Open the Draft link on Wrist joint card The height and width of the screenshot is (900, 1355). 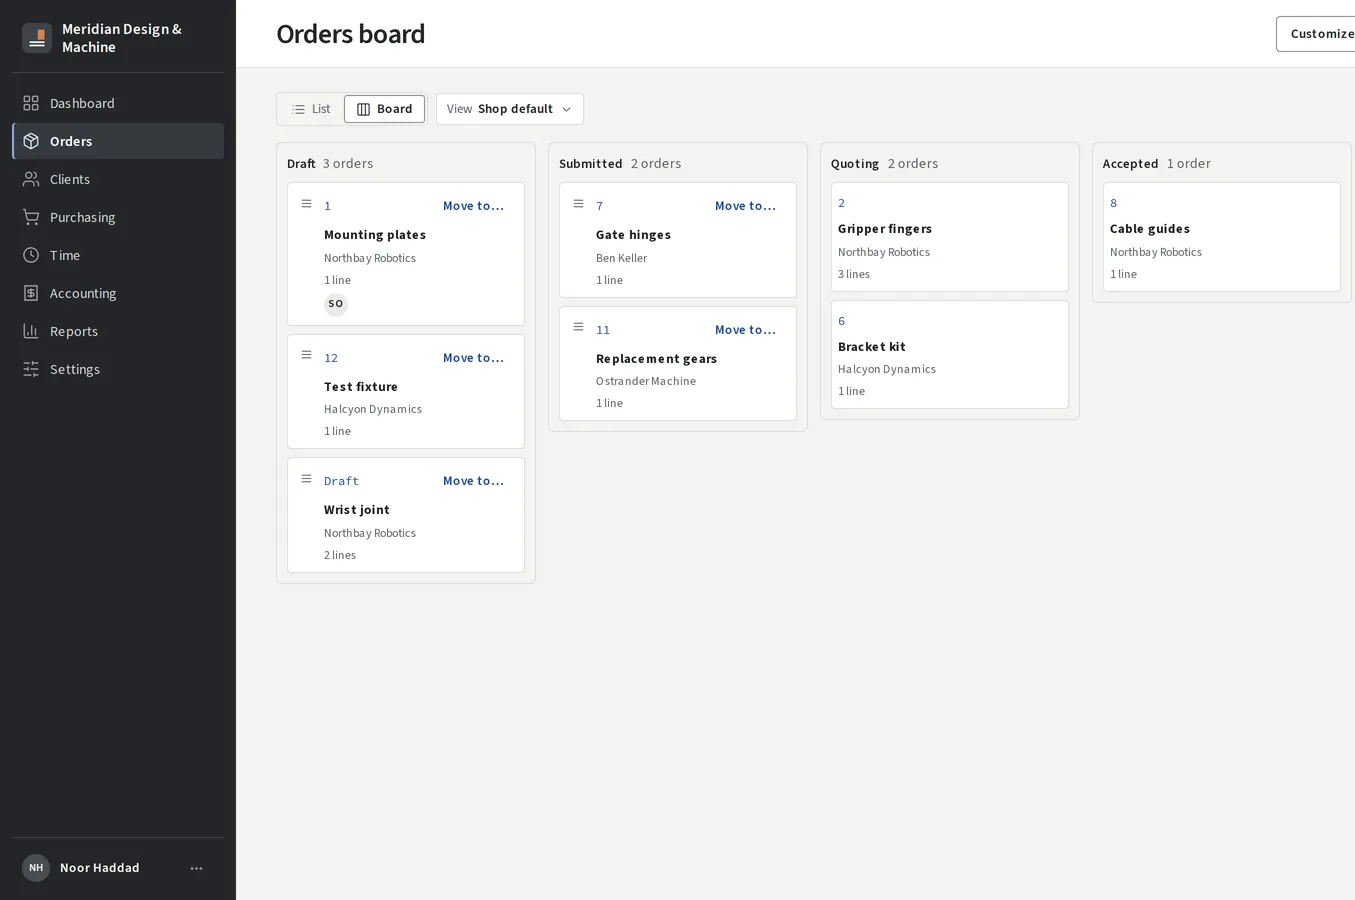click(x=341, y=481)
